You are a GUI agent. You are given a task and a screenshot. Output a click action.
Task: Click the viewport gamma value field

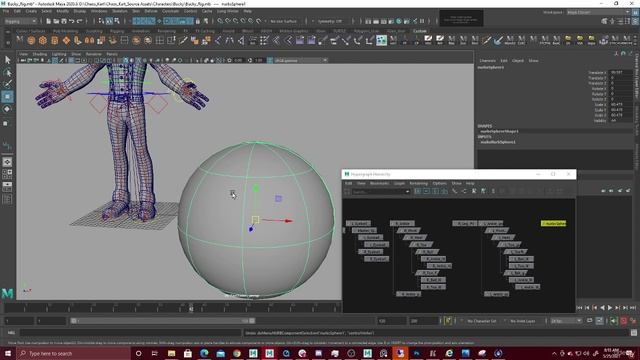pos(259,60)
